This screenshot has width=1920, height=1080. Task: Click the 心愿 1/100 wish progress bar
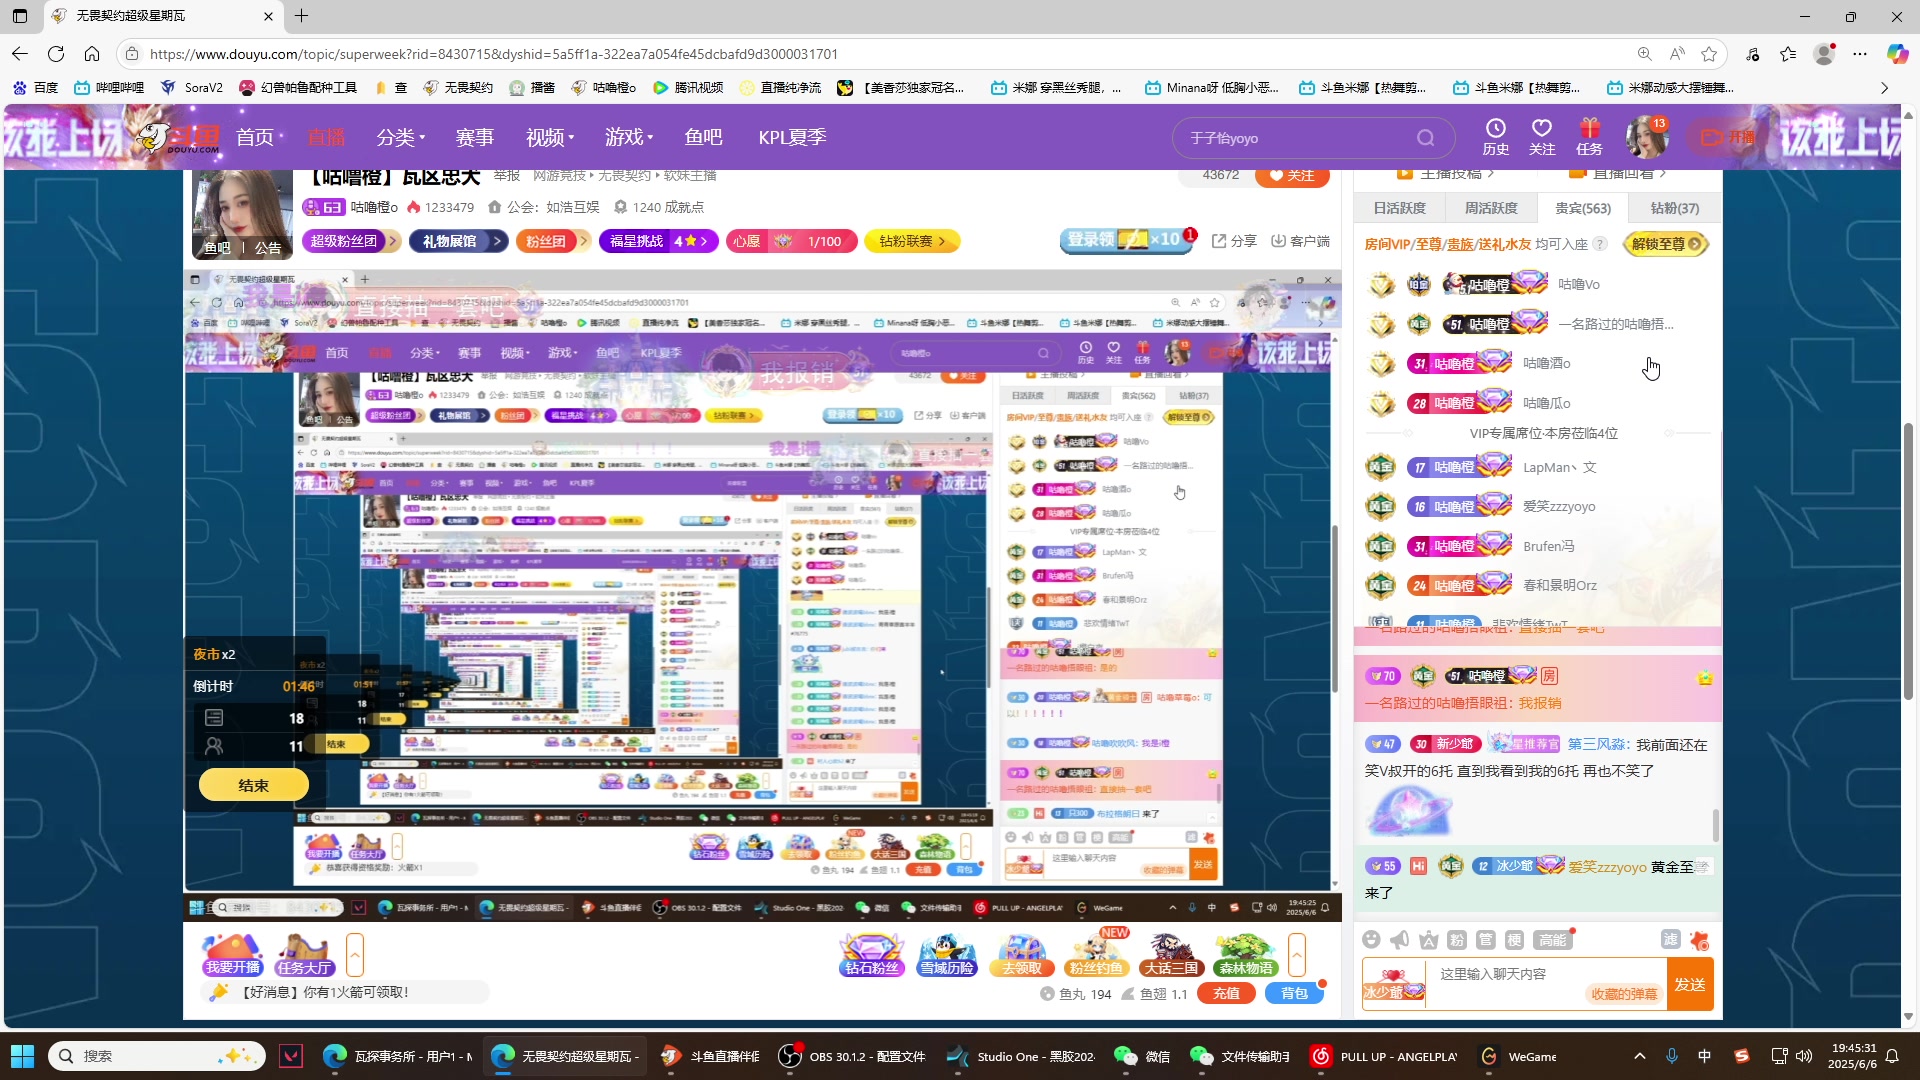click(791, 241)
